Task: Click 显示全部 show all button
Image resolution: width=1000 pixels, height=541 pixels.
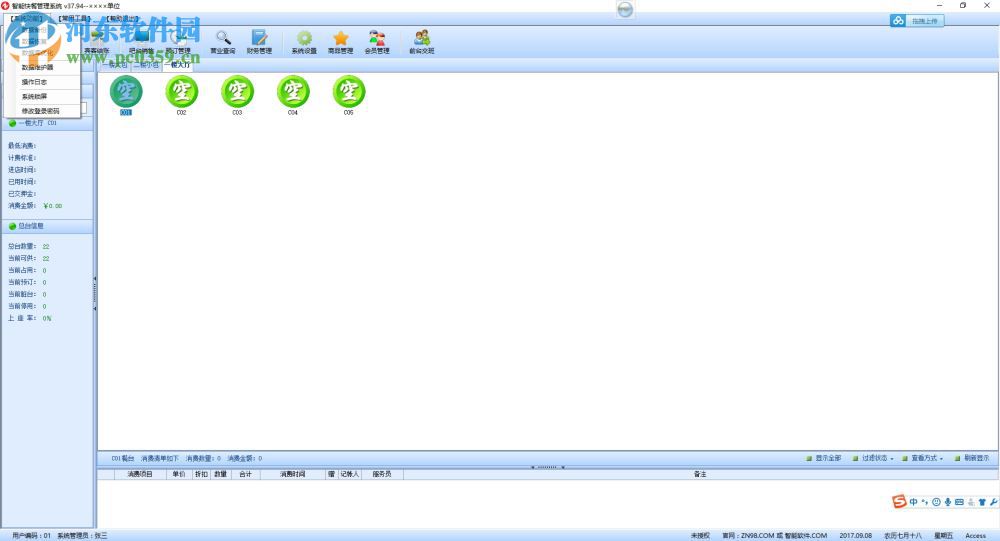Action: click(823, 458)
